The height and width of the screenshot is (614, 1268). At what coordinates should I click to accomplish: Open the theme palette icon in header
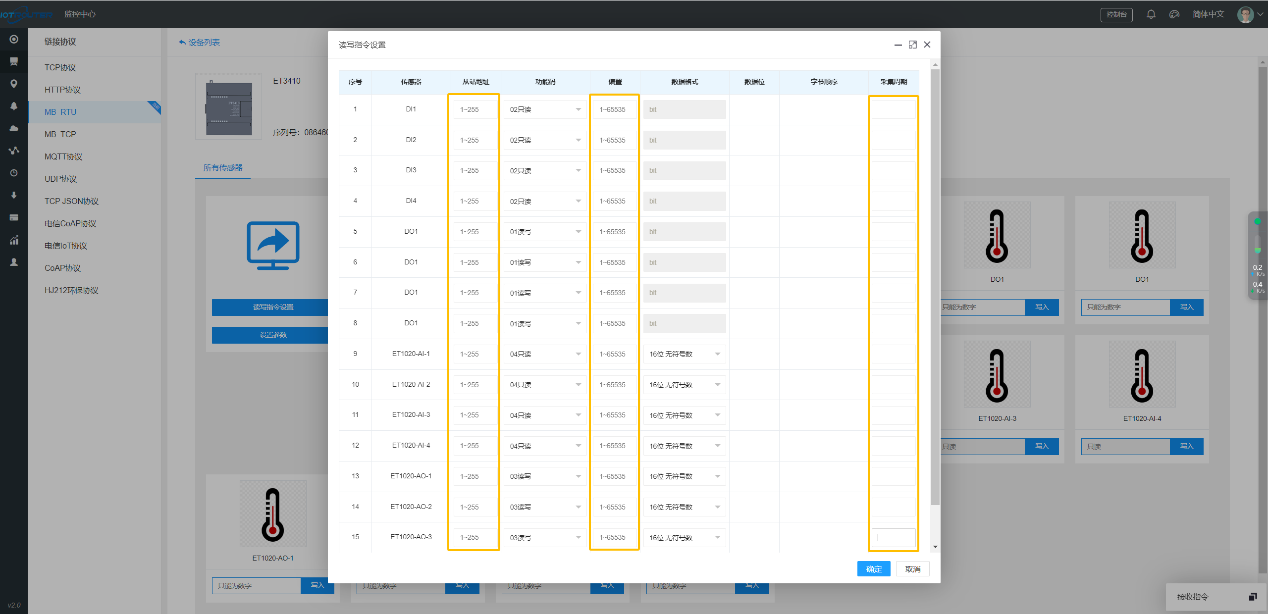[x=1174, y=14]
